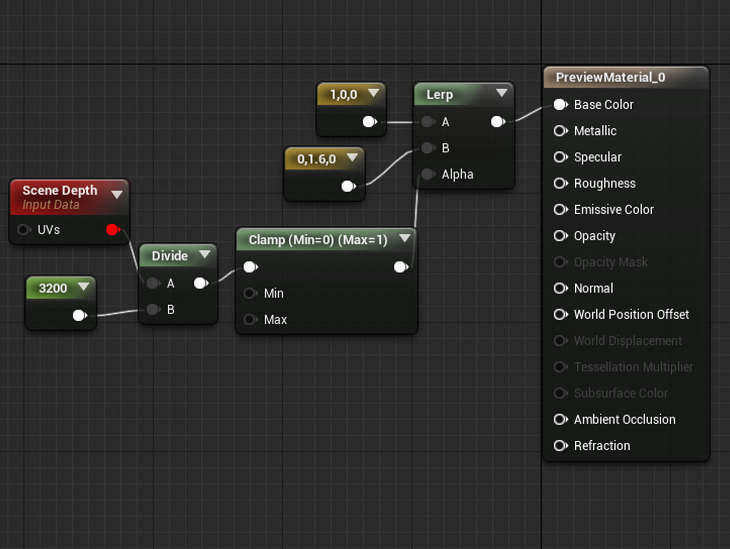Viewport: 730px width, 549px height.
Task: Click the Clamp node output pin
Action: tap(400, 267)
